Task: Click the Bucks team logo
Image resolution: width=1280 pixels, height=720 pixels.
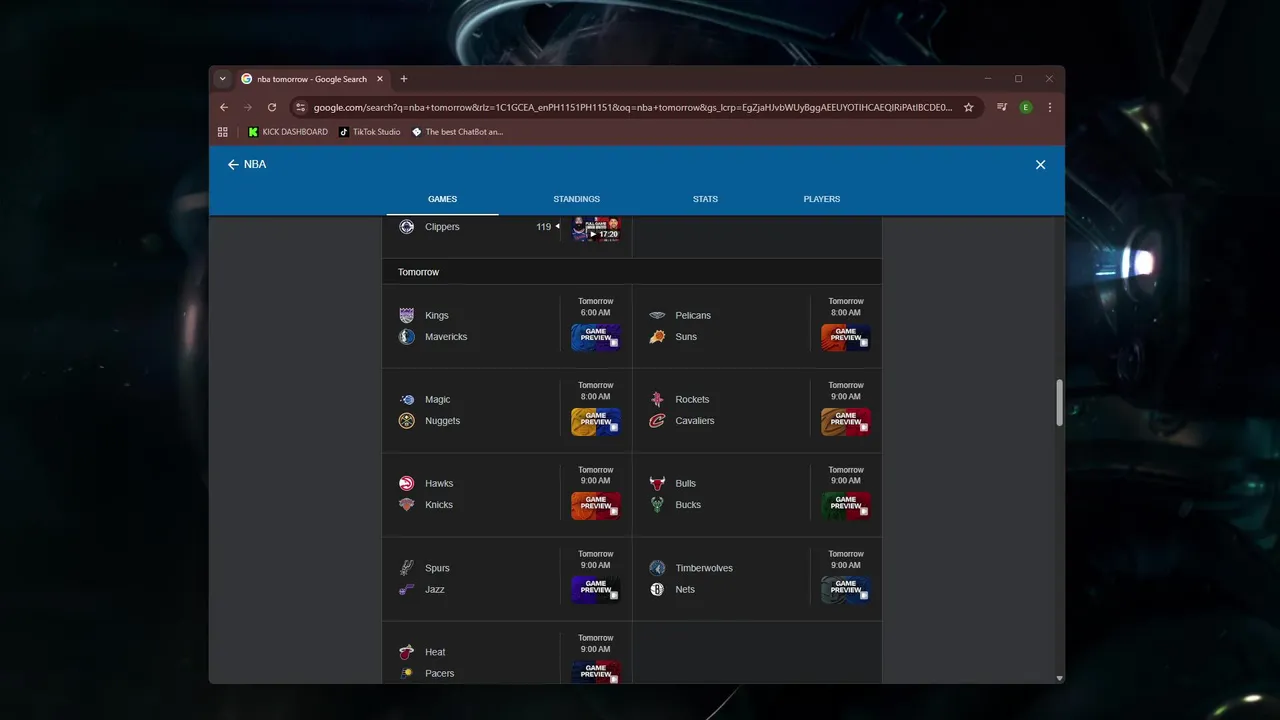Action: click(657, 505)
